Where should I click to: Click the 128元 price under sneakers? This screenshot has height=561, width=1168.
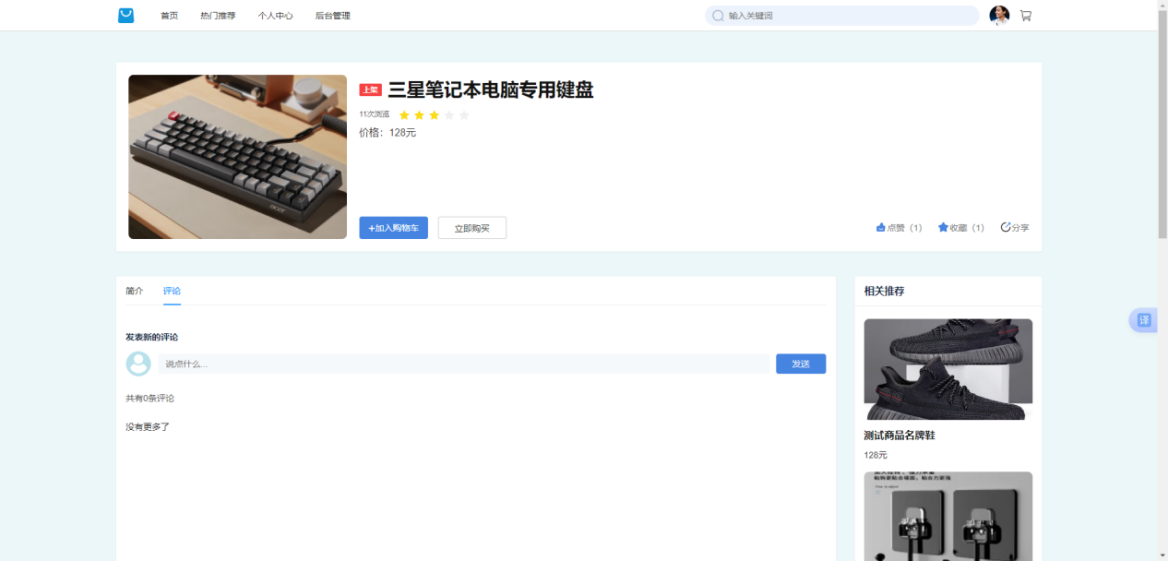875,454
